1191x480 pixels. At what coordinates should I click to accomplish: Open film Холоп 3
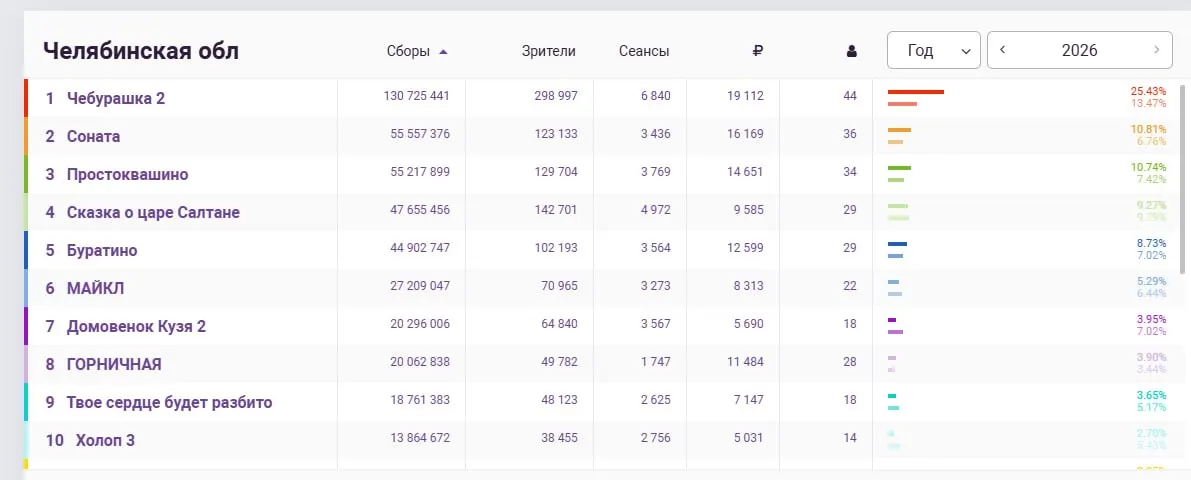(x=106, y=440)
